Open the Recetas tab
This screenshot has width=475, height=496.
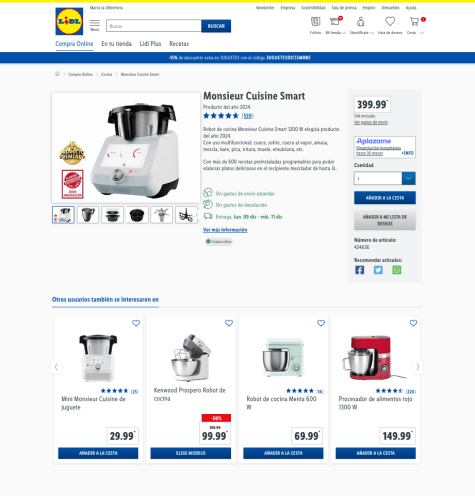pos(179,44)
